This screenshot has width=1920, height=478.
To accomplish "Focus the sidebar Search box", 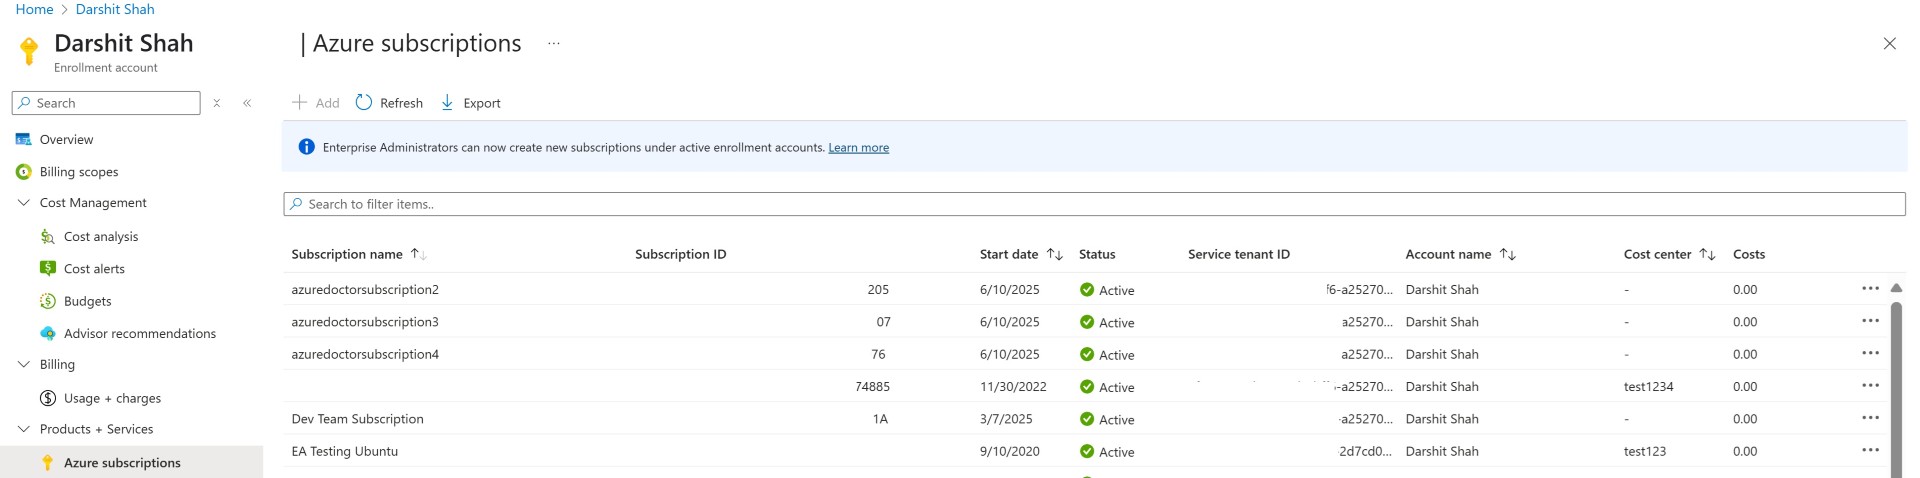I will click(x=106, y=103).
